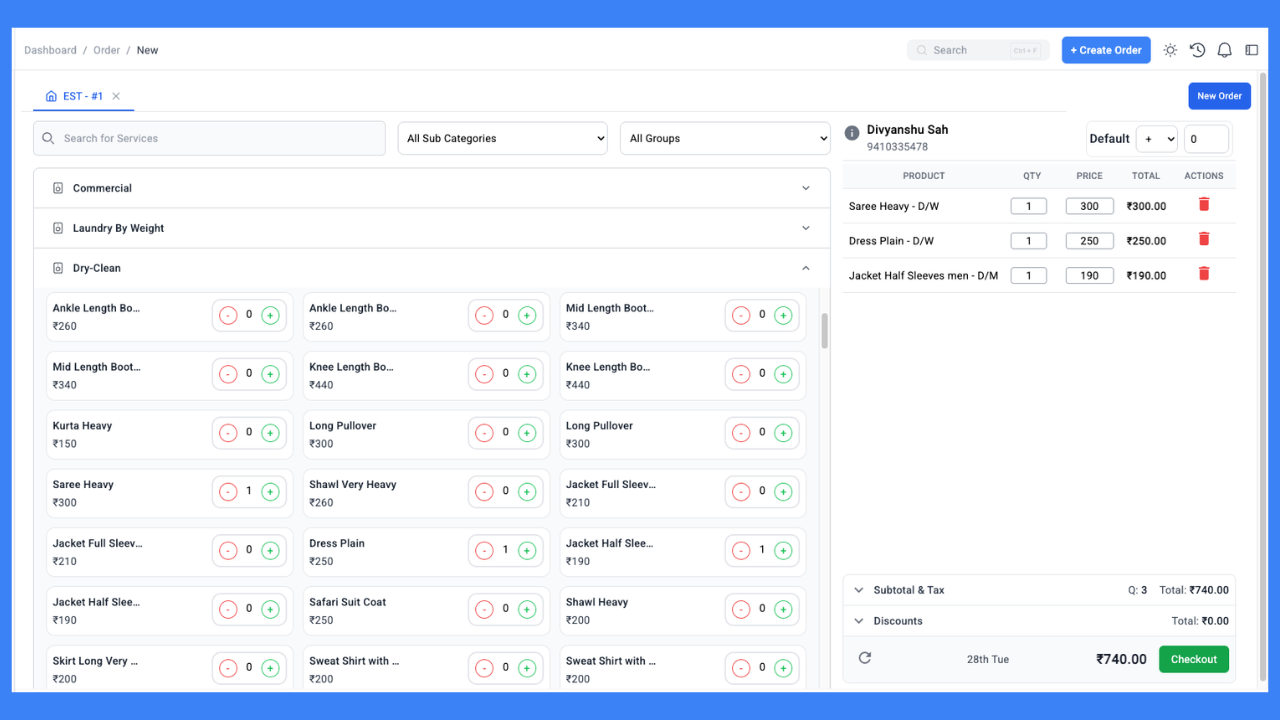Click the green Checkout button
The width and height of the screenshot is (1280, 720).
(1193, 658)
